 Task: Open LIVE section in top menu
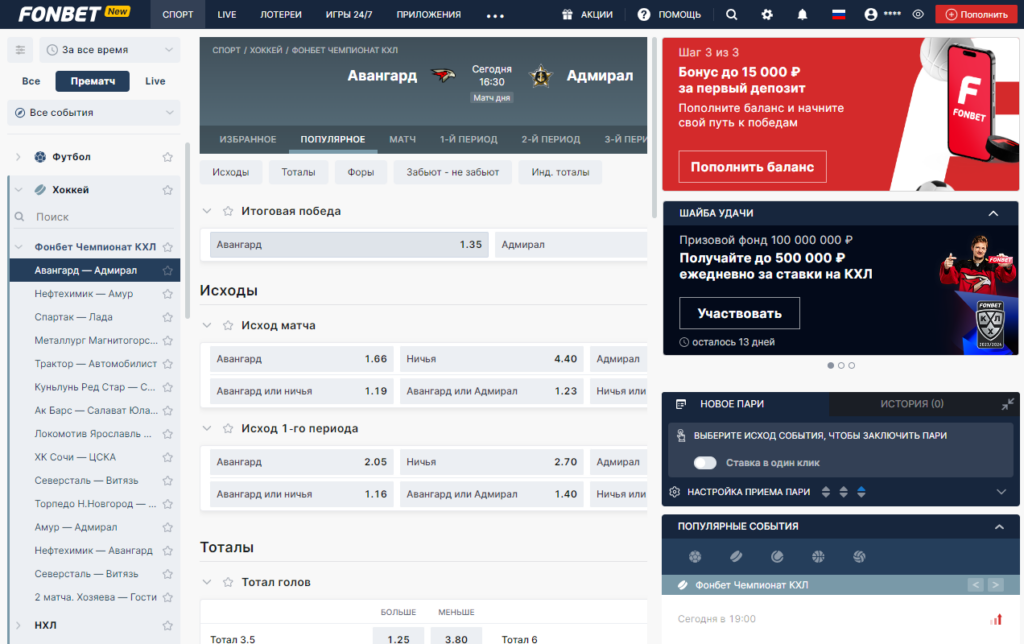click(x=227, y=14)
